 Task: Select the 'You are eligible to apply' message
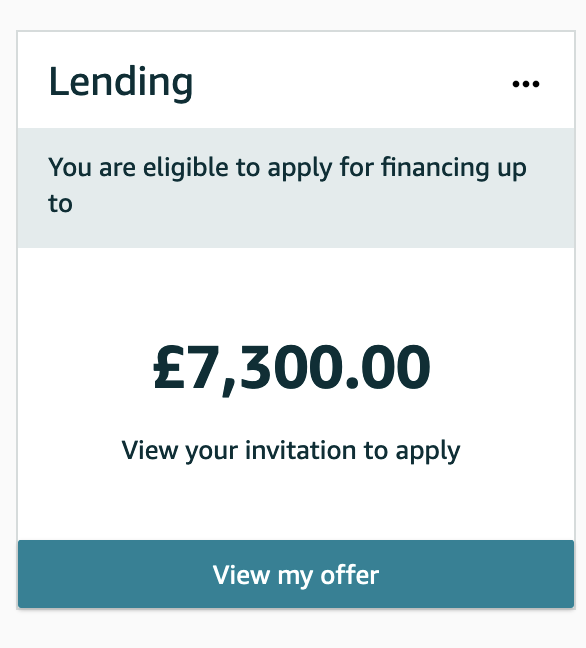pyautogui.click(x=287, y=185)
